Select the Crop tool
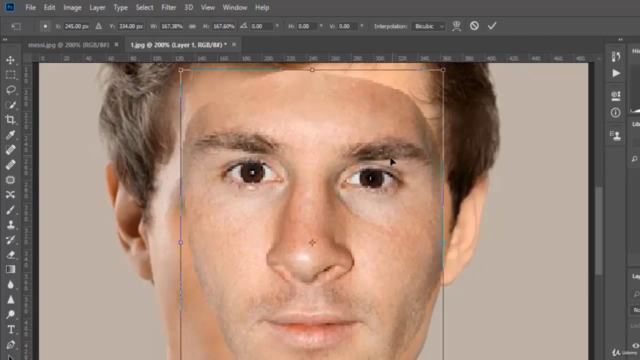This screenshot has height=360, width=640. click(11, 120)
